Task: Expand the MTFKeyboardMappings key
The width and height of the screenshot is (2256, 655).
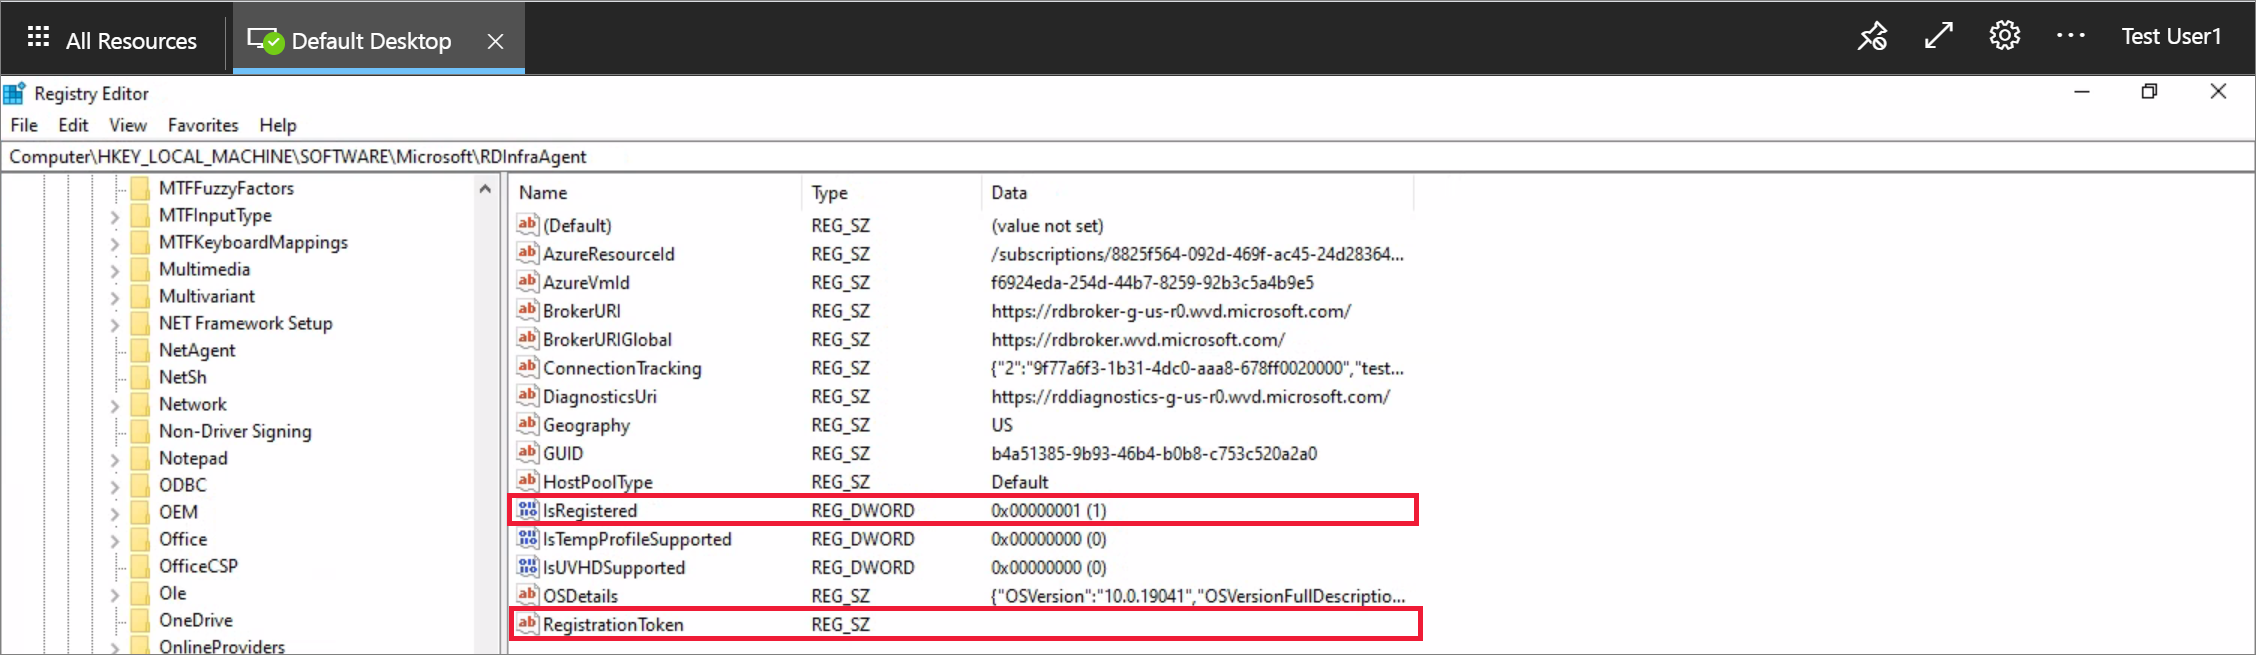Action: 114,243
